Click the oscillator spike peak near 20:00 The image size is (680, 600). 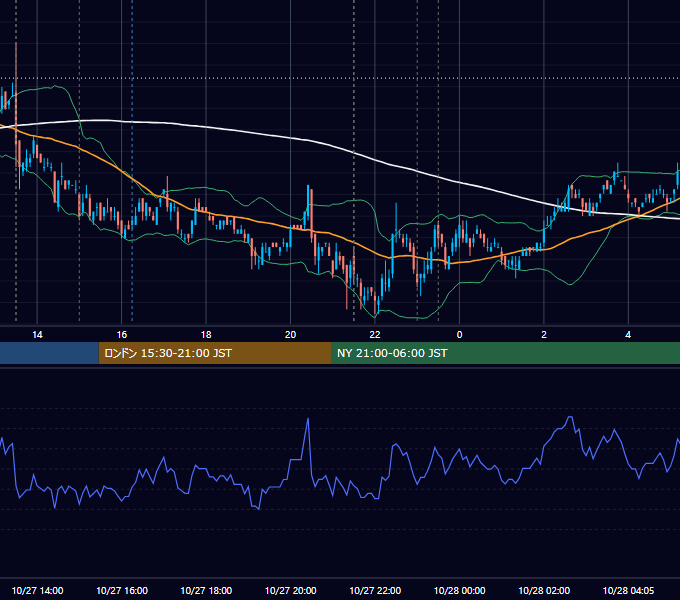point(308,419)
